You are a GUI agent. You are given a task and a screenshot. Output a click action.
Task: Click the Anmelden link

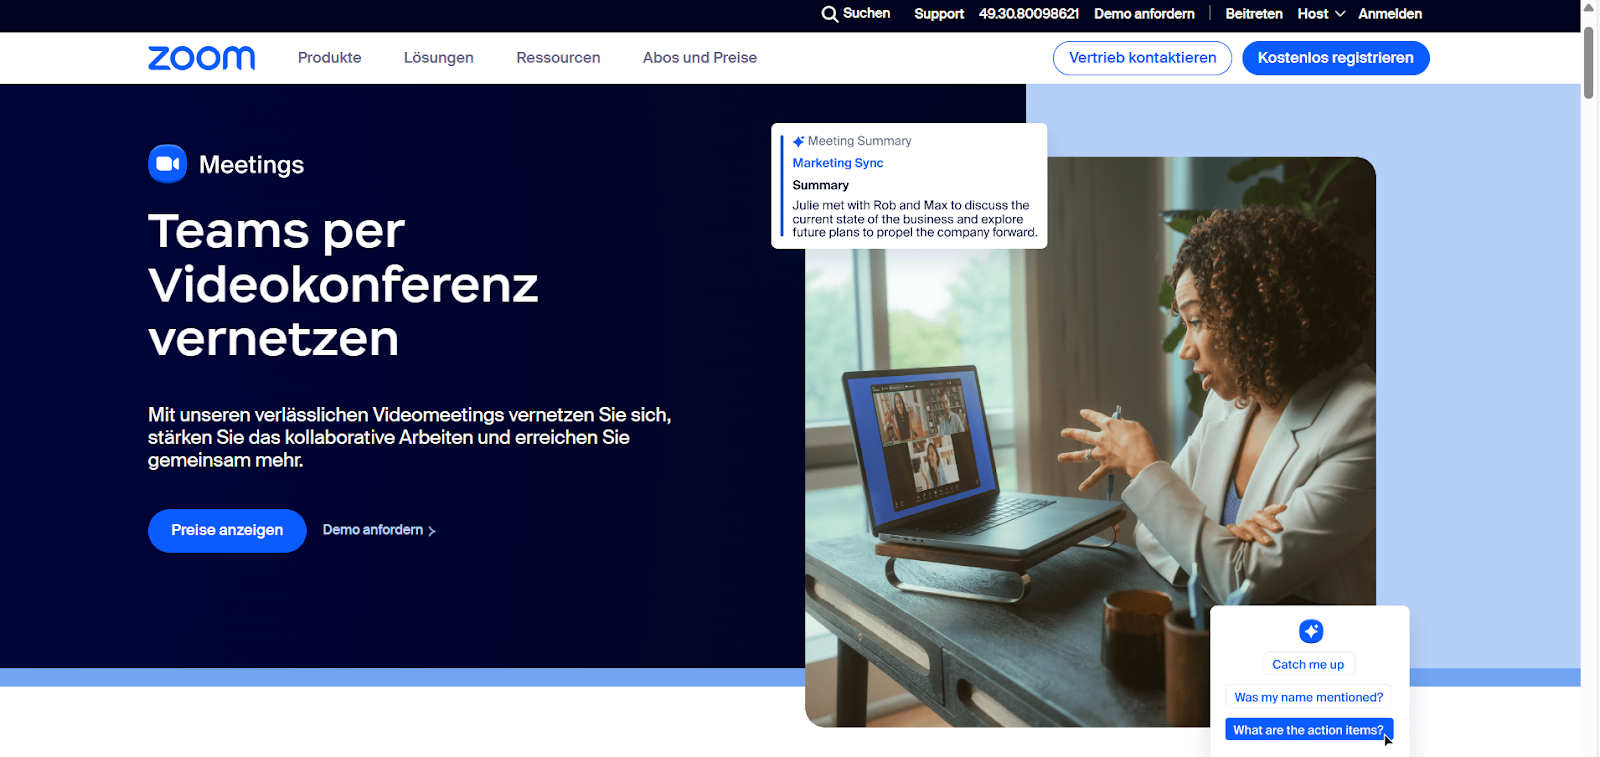pyautogui.click(x=1390, y=14)
